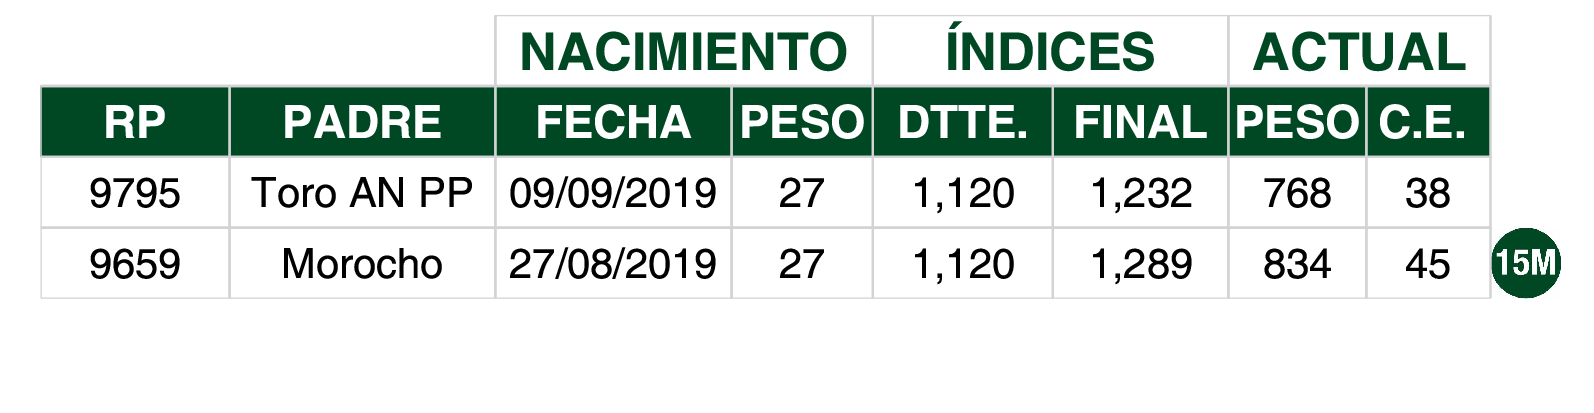Click the green 15M circle badge
This screenshot has height=413, width=1594.
pos(1526,262)
